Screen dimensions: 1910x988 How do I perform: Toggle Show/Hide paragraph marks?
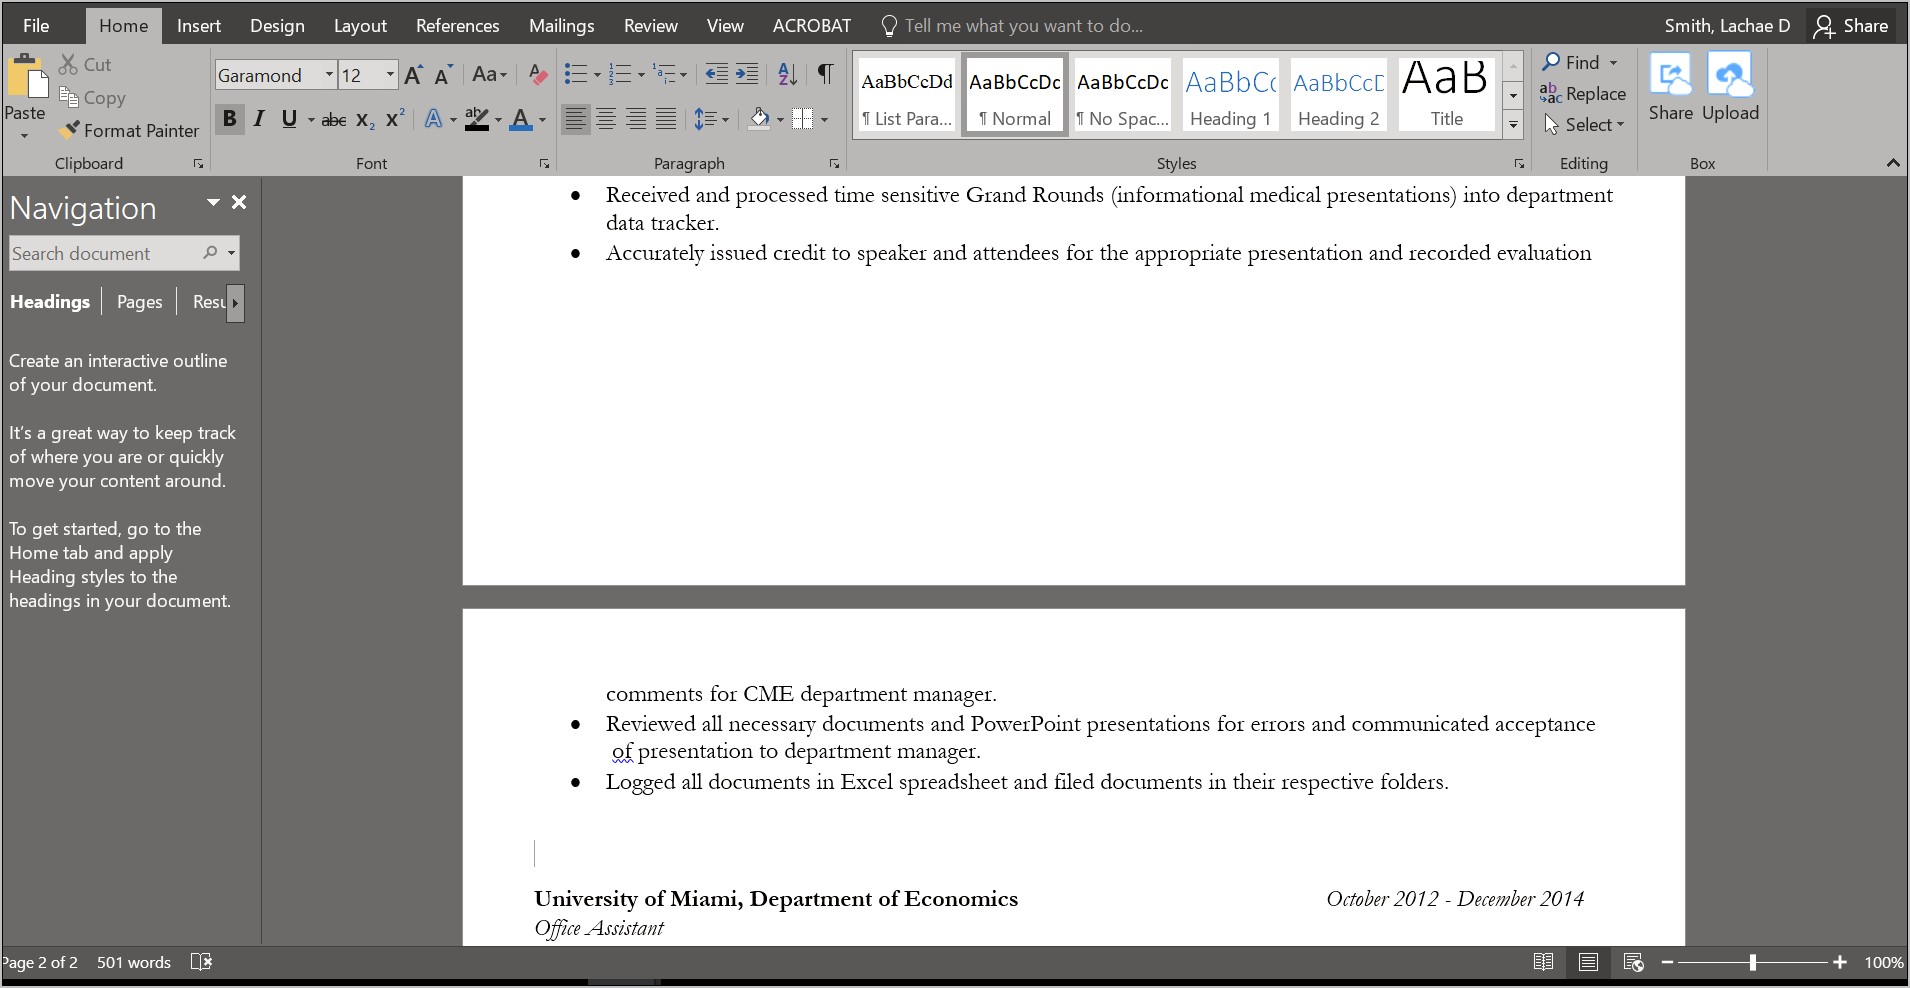tap(825, 74)
